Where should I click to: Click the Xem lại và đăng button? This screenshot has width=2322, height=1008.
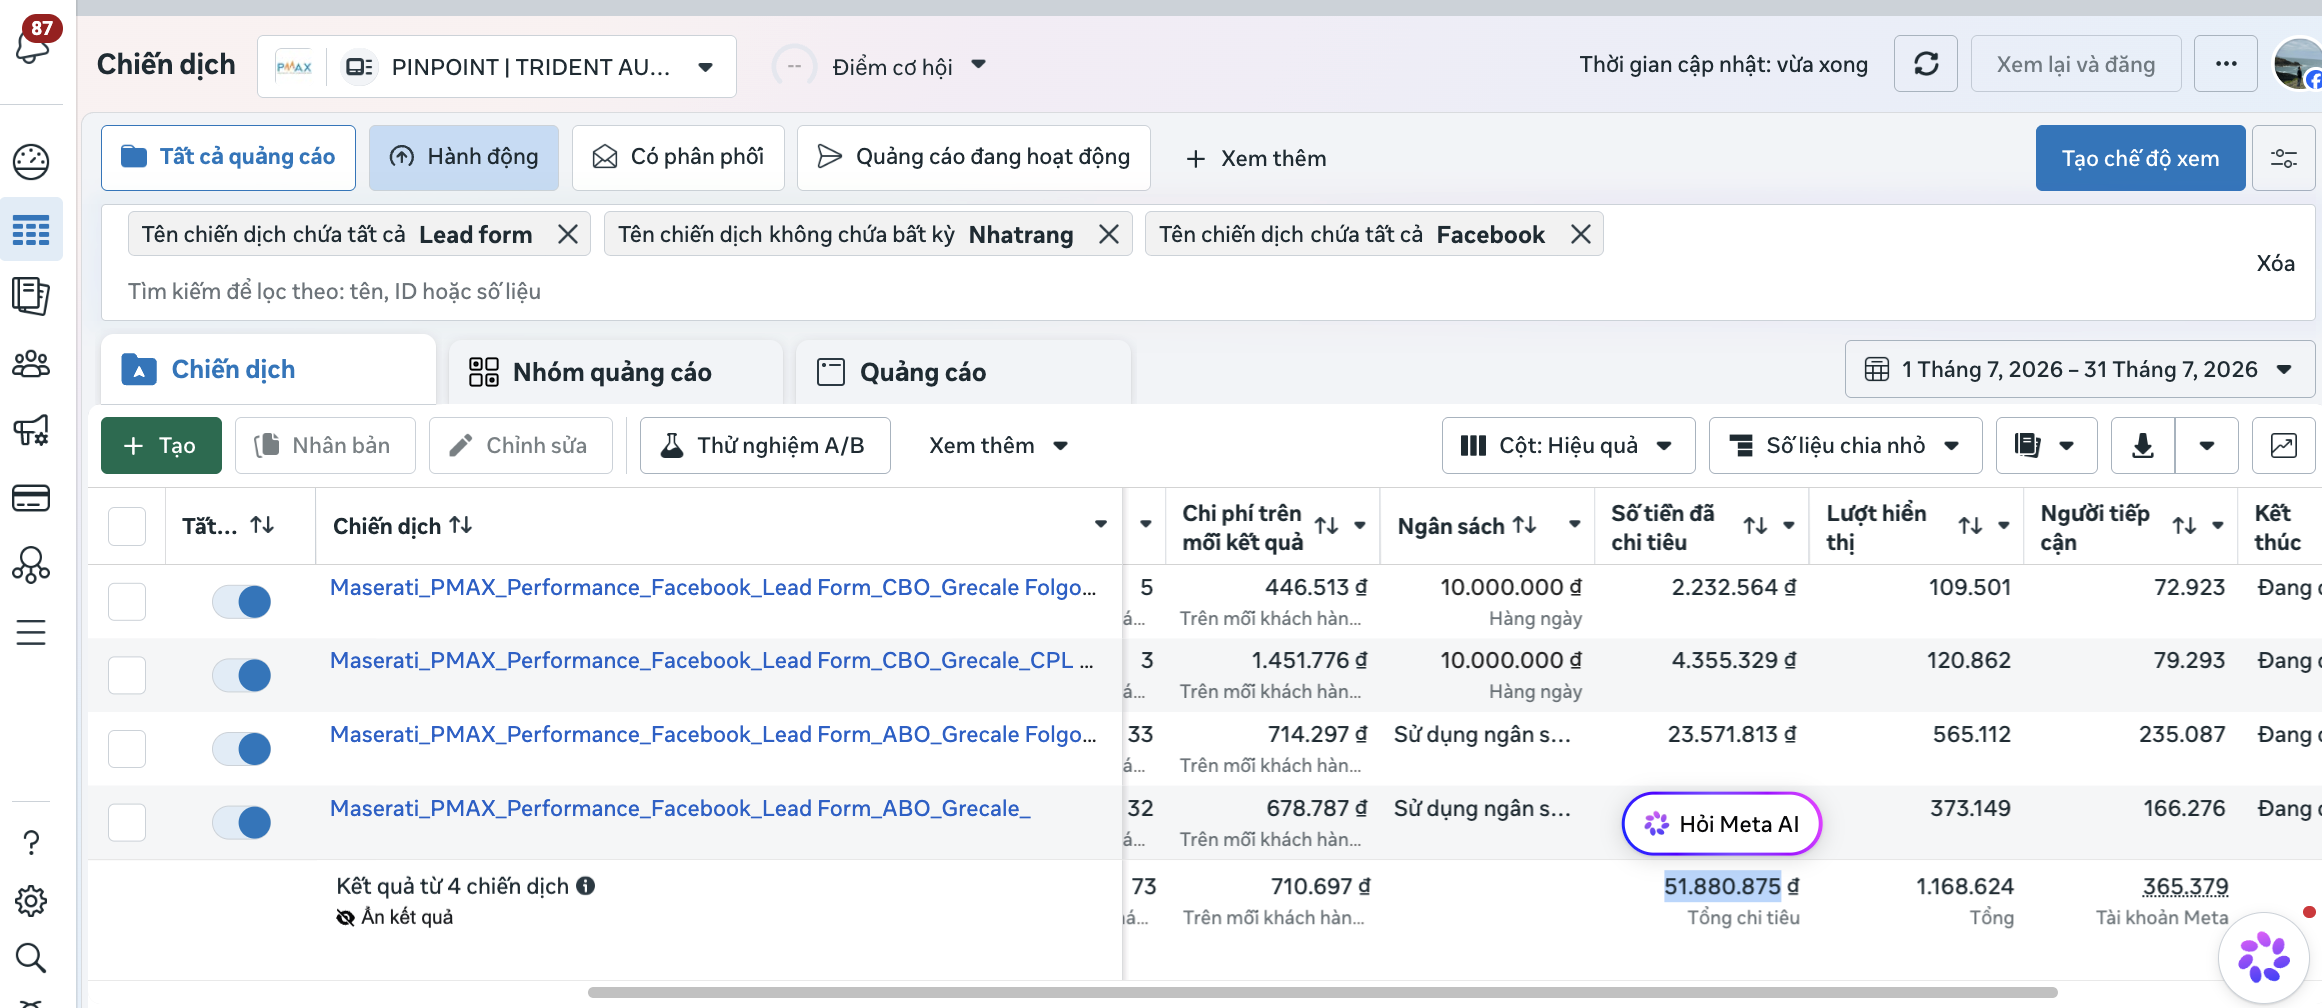pyautogui.click(x=2076, y=64)
